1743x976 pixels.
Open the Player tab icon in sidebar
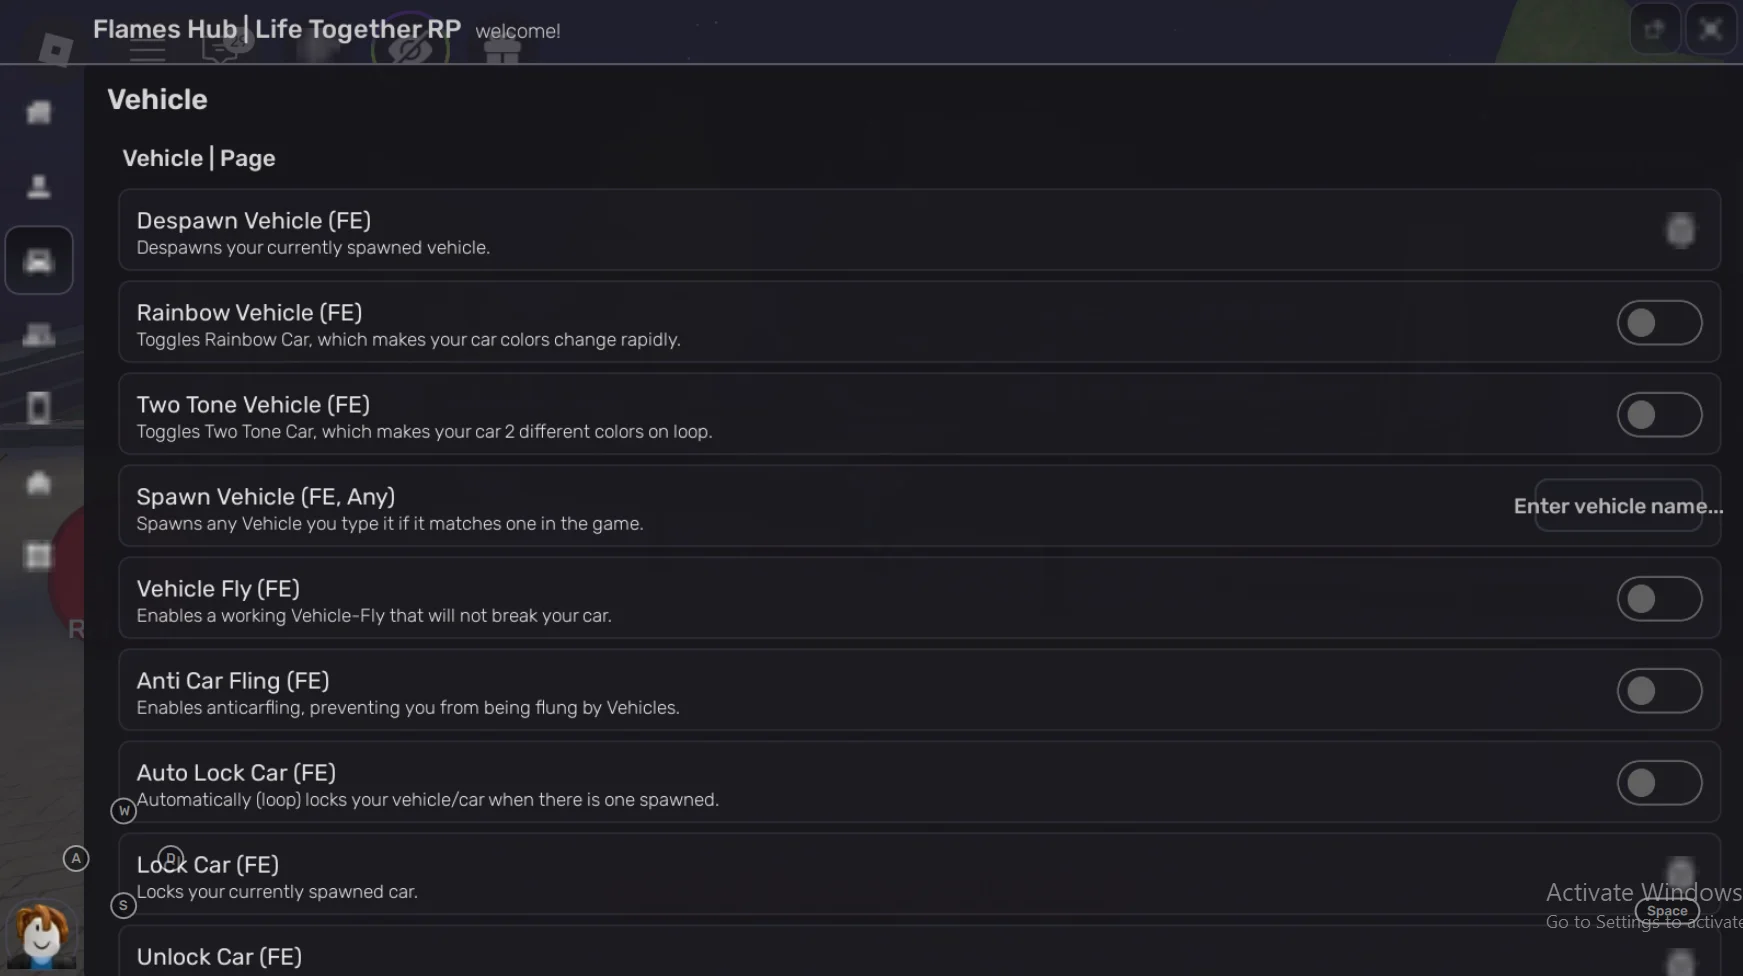(39, 186)
